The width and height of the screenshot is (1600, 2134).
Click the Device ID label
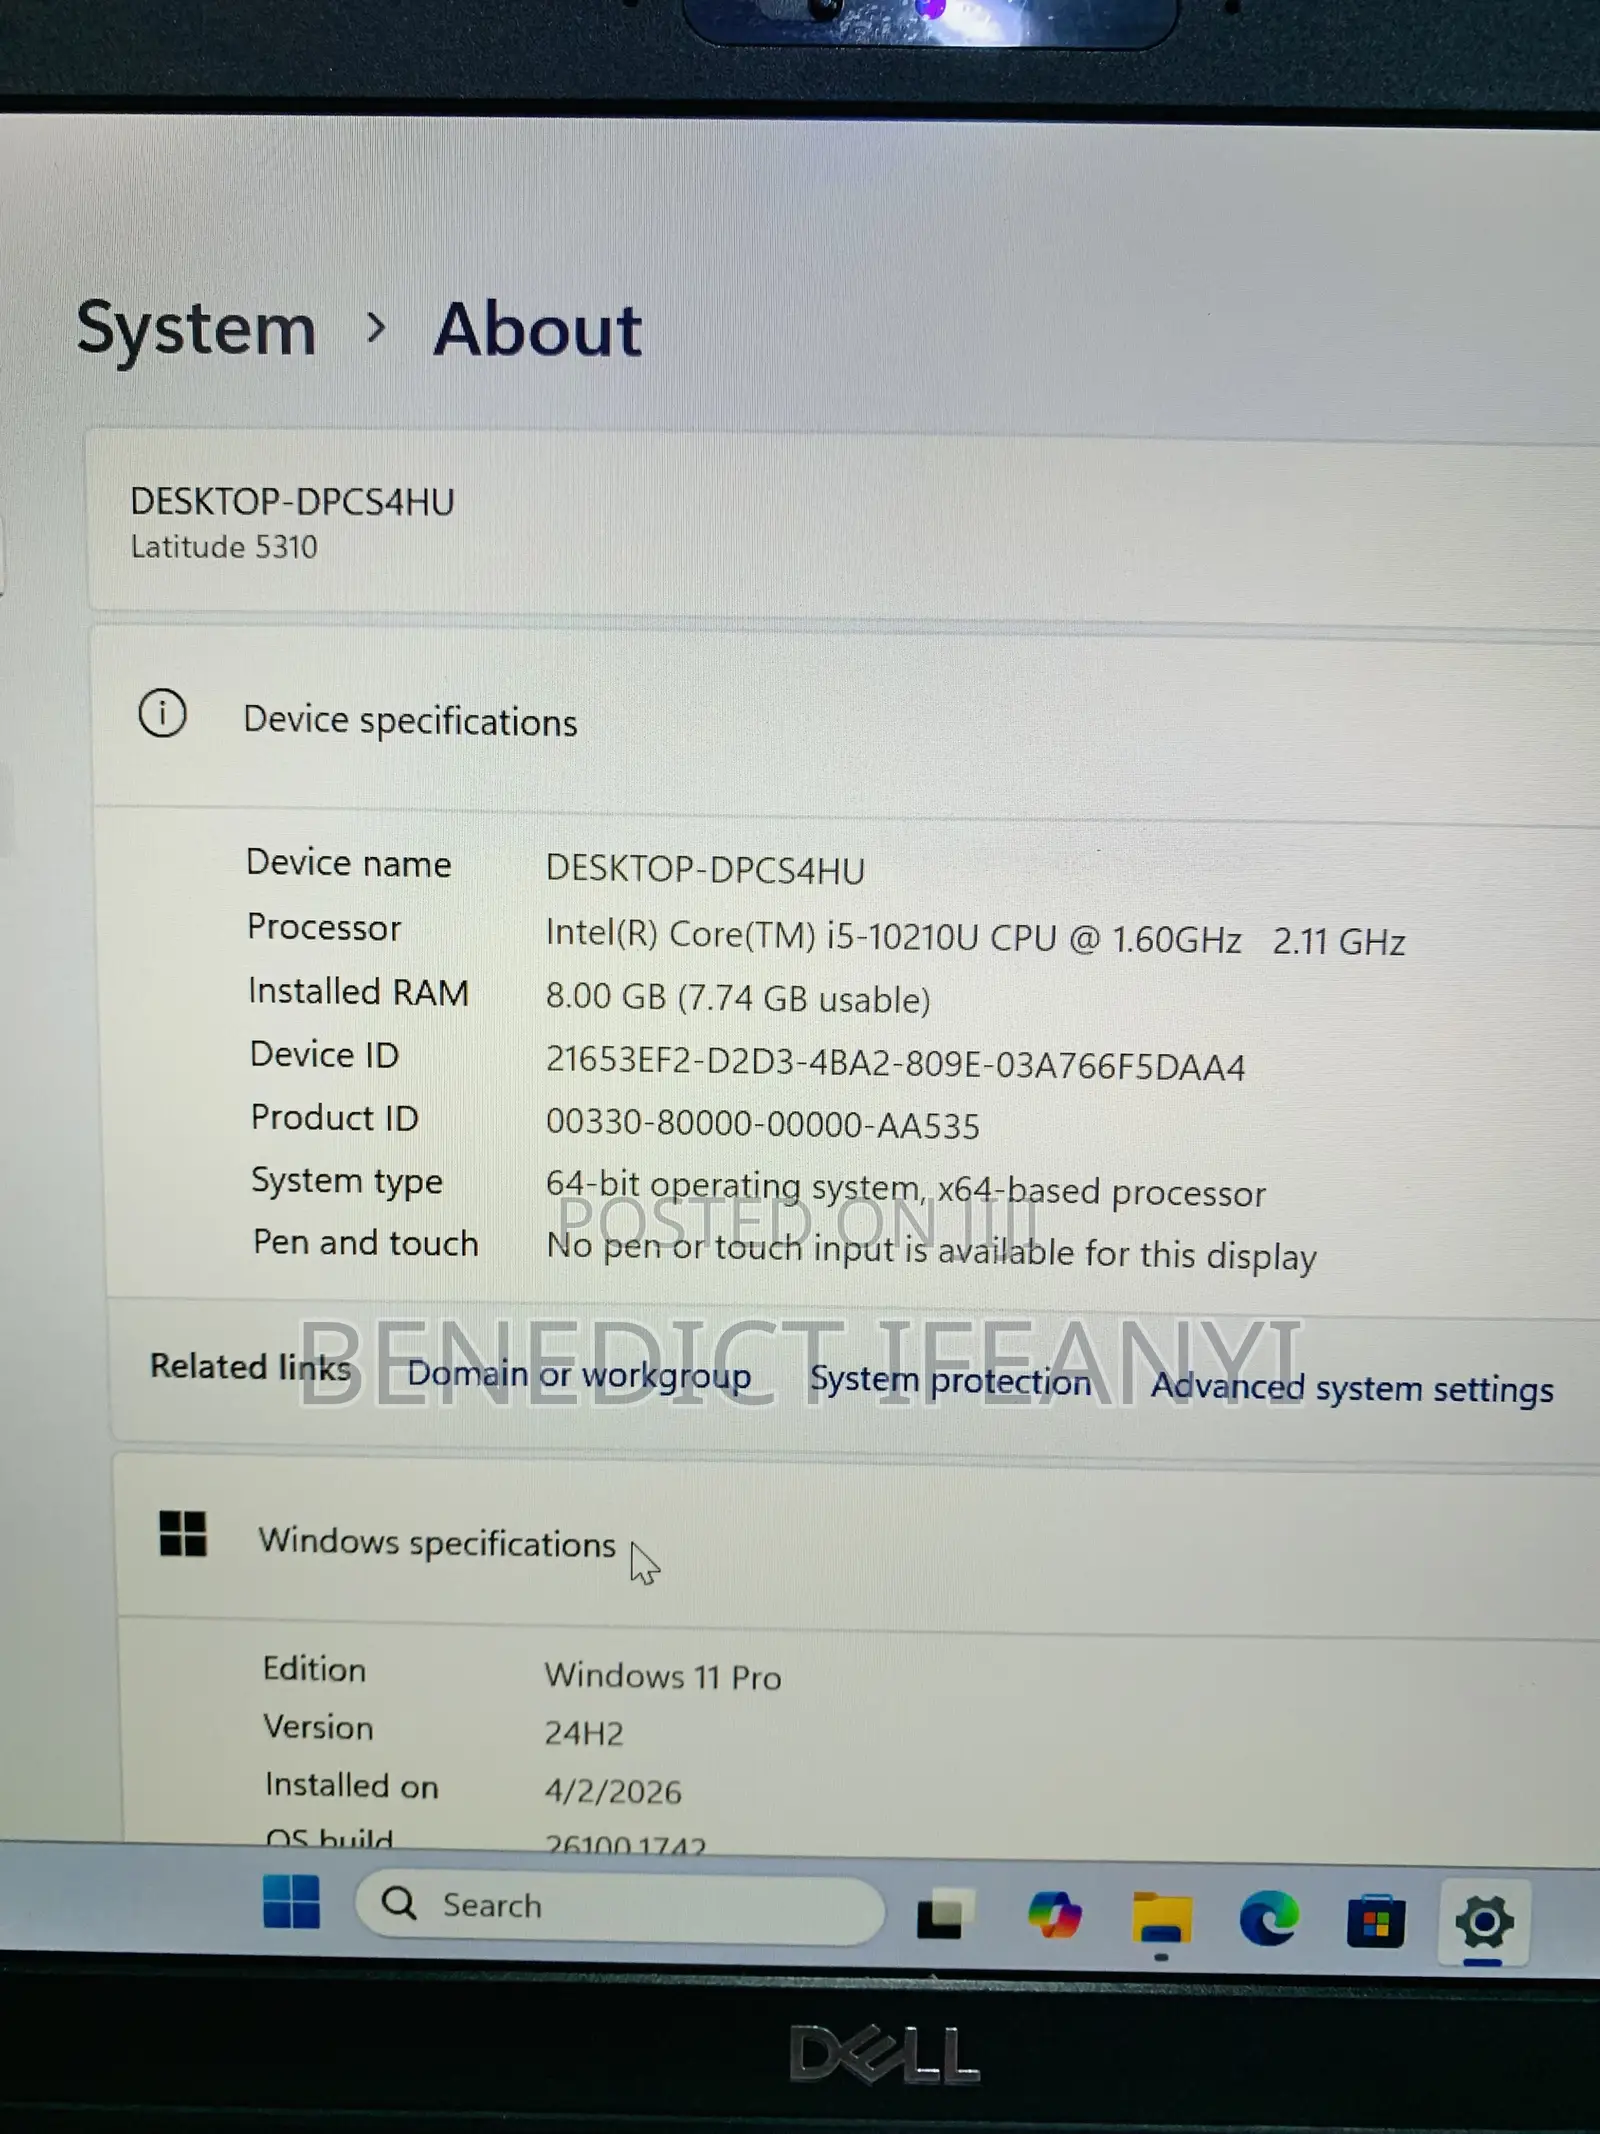pos(324,1054)
